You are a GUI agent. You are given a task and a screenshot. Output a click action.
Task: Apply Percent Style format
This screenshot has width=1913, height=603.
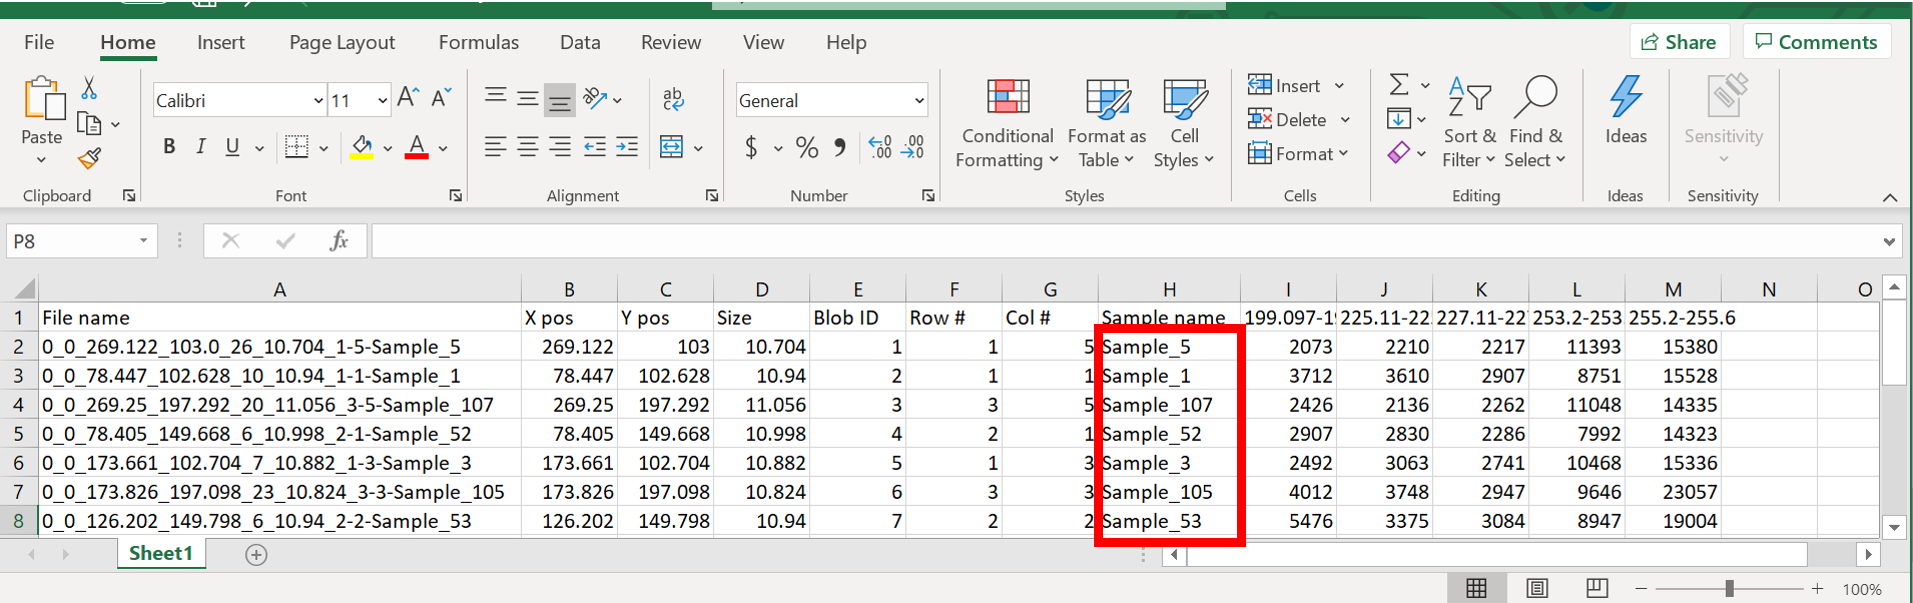(x=807, y=148)
